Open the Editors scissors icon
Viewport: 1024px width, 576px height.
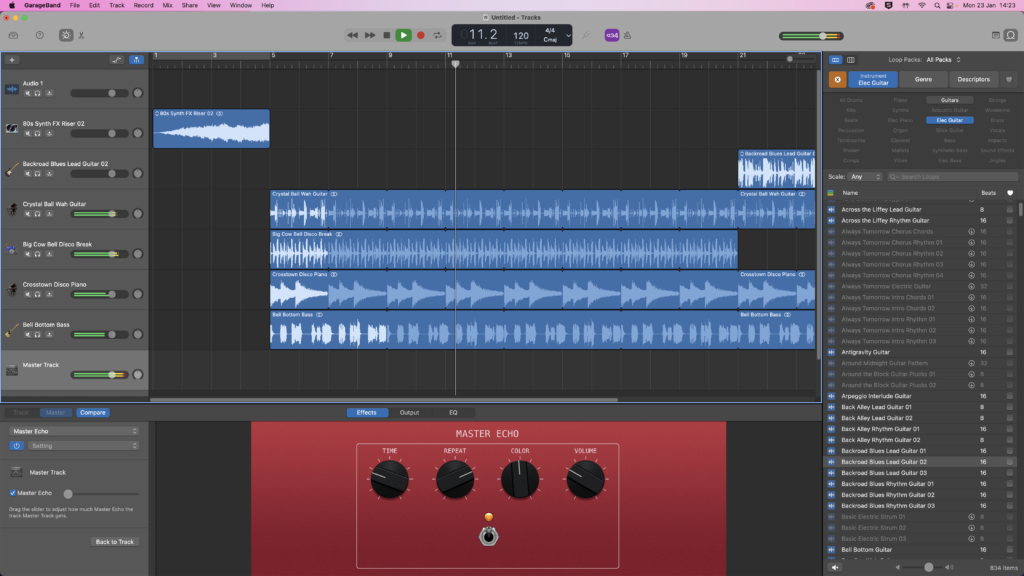(82, 35)
